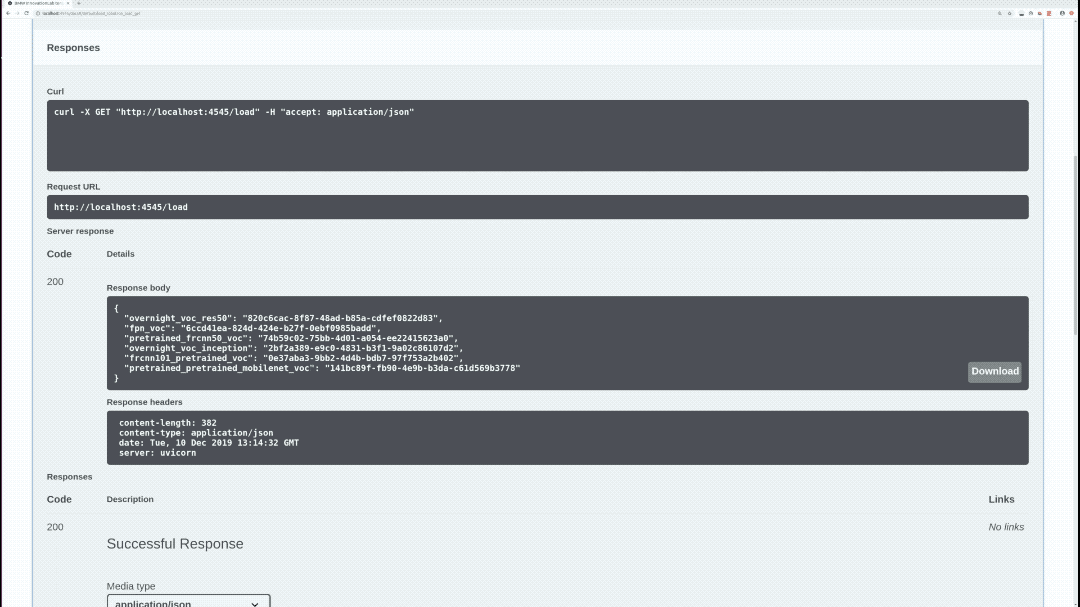Screen dimensions: 1080x607
Task: Select the Request URL http://localhost:4545/load
Action: [x=121, y=207]
